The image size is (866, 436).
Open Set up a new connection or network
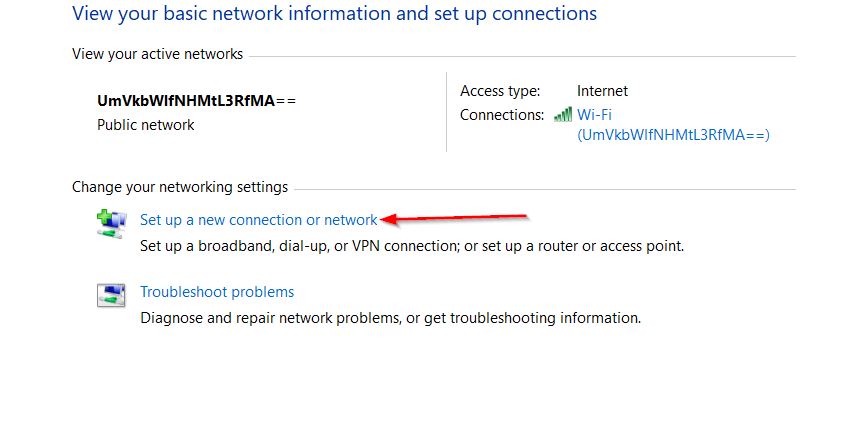pyautogui.click(x=258, y=220)
